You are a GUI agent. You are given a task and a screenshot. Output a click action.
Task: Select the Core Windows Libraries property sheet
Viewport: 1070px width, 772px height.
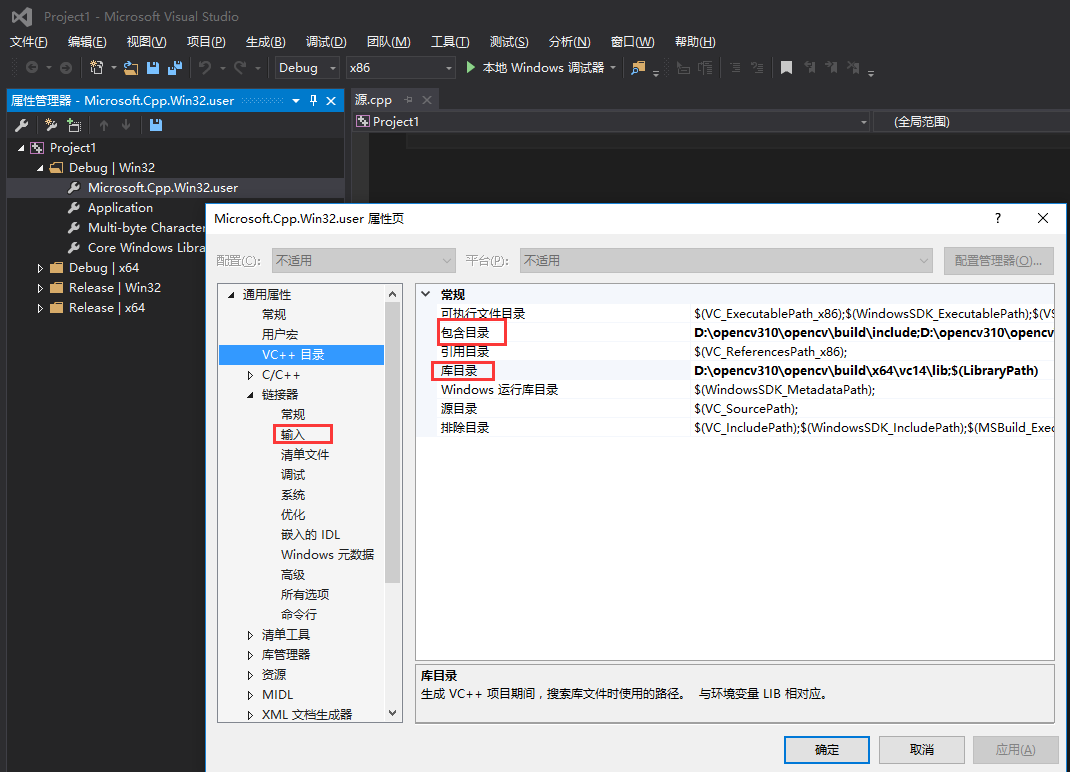(x=146, y=248)
